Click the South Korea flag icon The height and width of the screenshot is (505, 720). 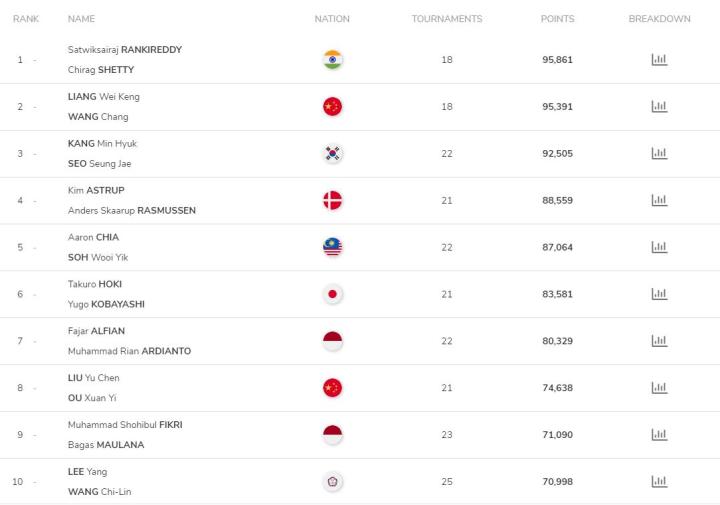(x=332, y=153)
